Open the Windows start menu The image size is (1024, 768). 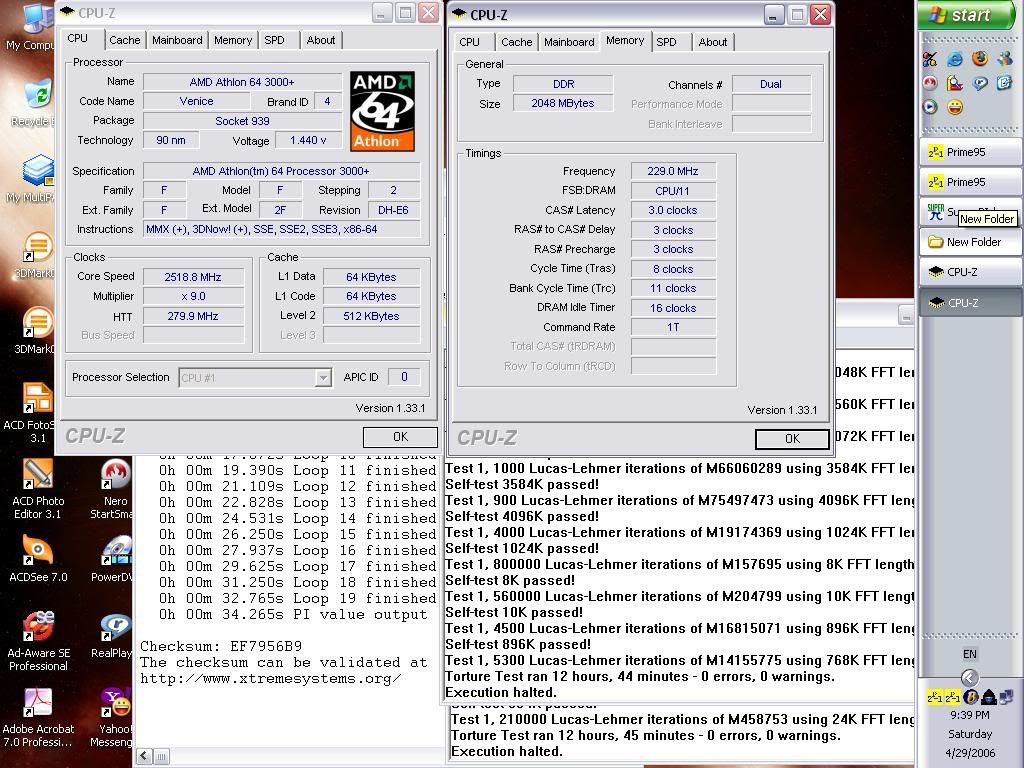point(959,15)
